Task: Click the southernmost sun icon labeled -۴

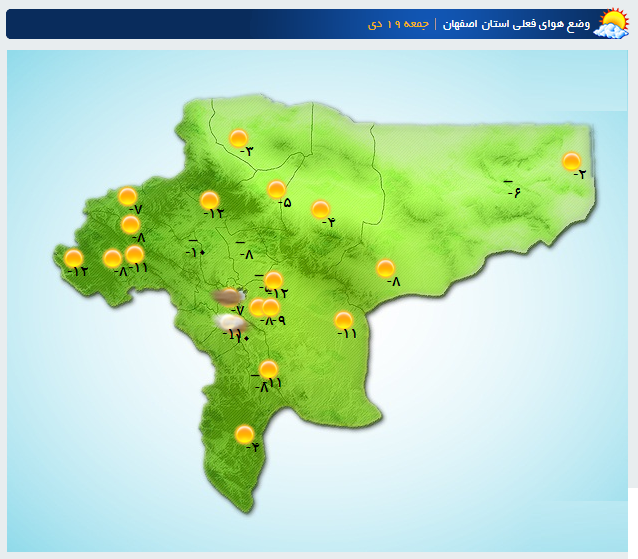Action: point(244,435)
